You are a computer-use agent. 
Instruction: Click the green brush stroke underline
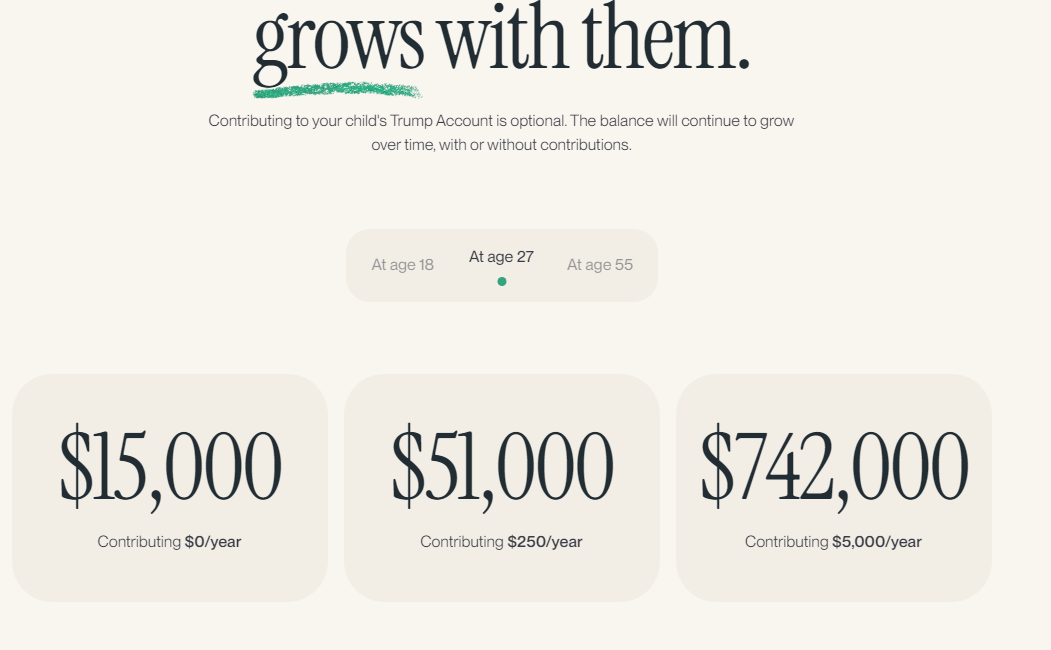point(337,91)
